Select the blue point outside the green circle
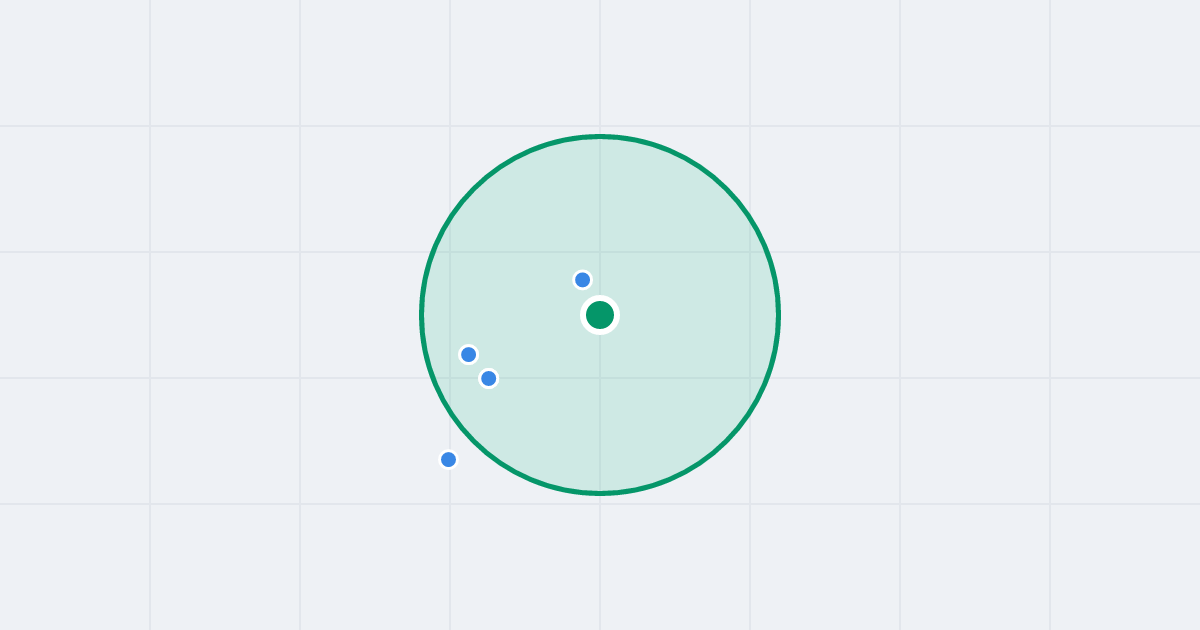Screen dimensions: 1200x630 point(449,460)
